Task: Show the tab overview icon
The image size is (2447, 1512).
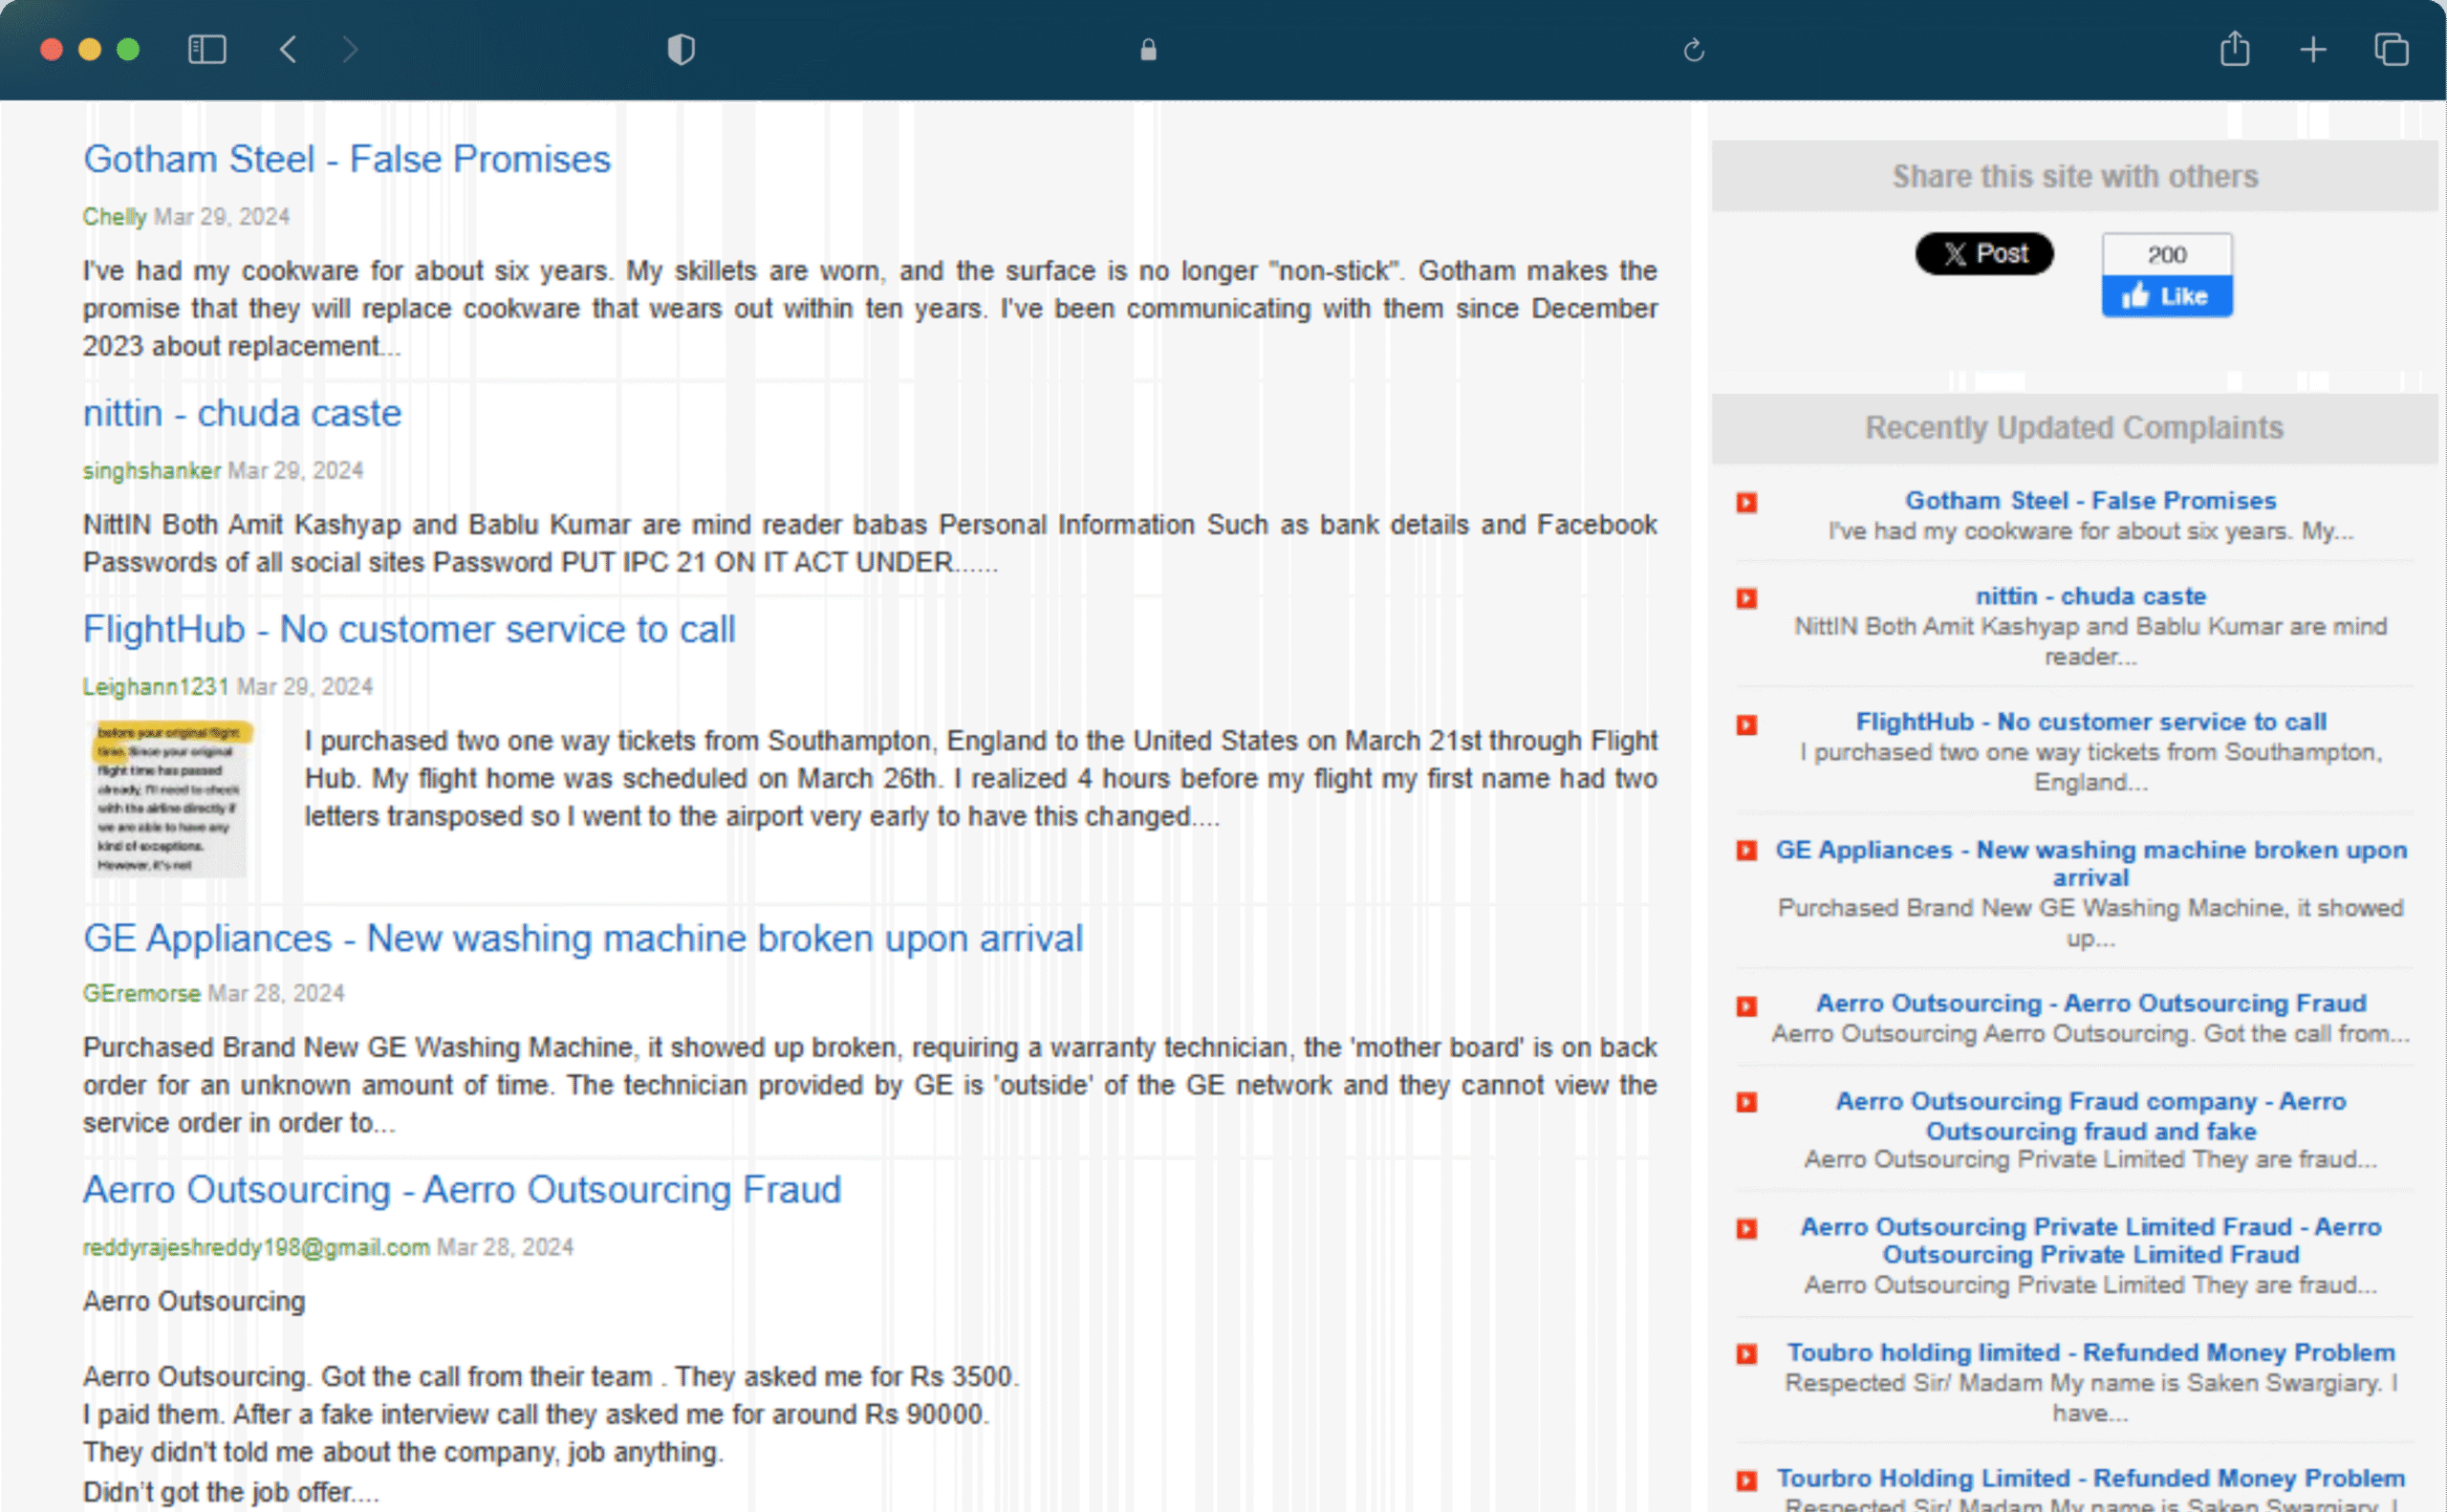Action: click(x=2391, y=49)
